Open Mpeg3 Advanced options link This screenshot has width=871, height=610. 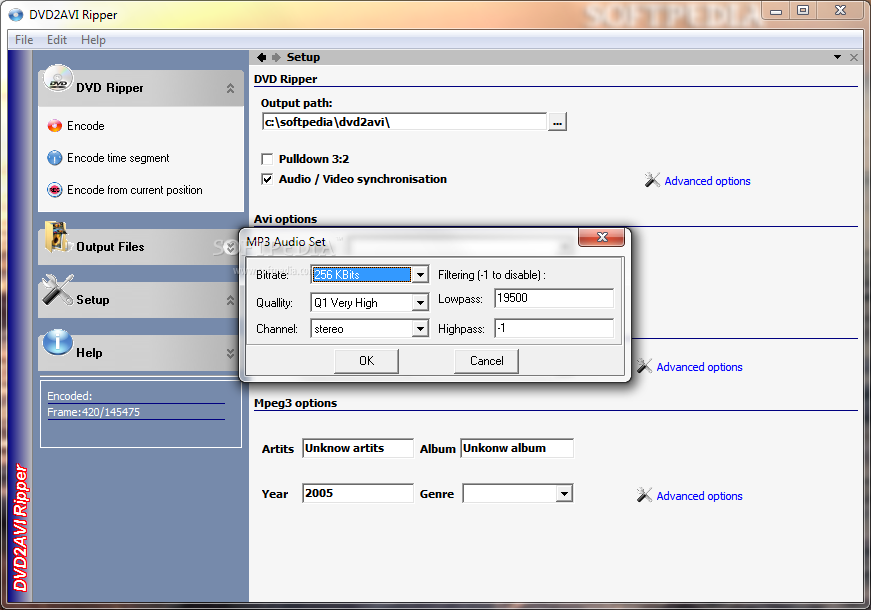[699, 496]
